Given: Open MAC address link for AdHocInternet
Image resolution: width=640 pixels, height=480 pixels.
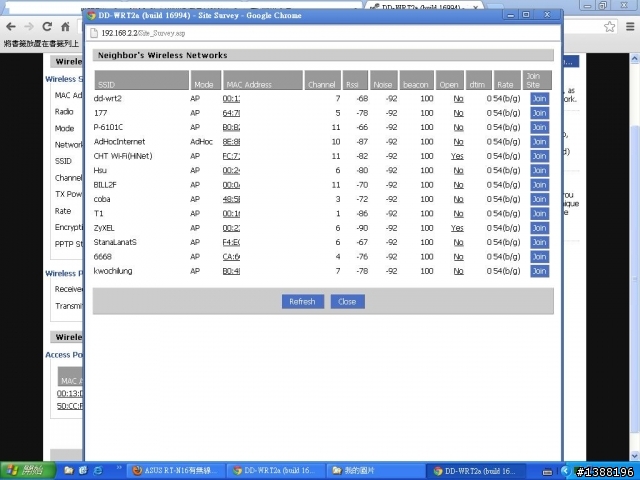Looking at the screenshot, I should [x=231, y=142].
